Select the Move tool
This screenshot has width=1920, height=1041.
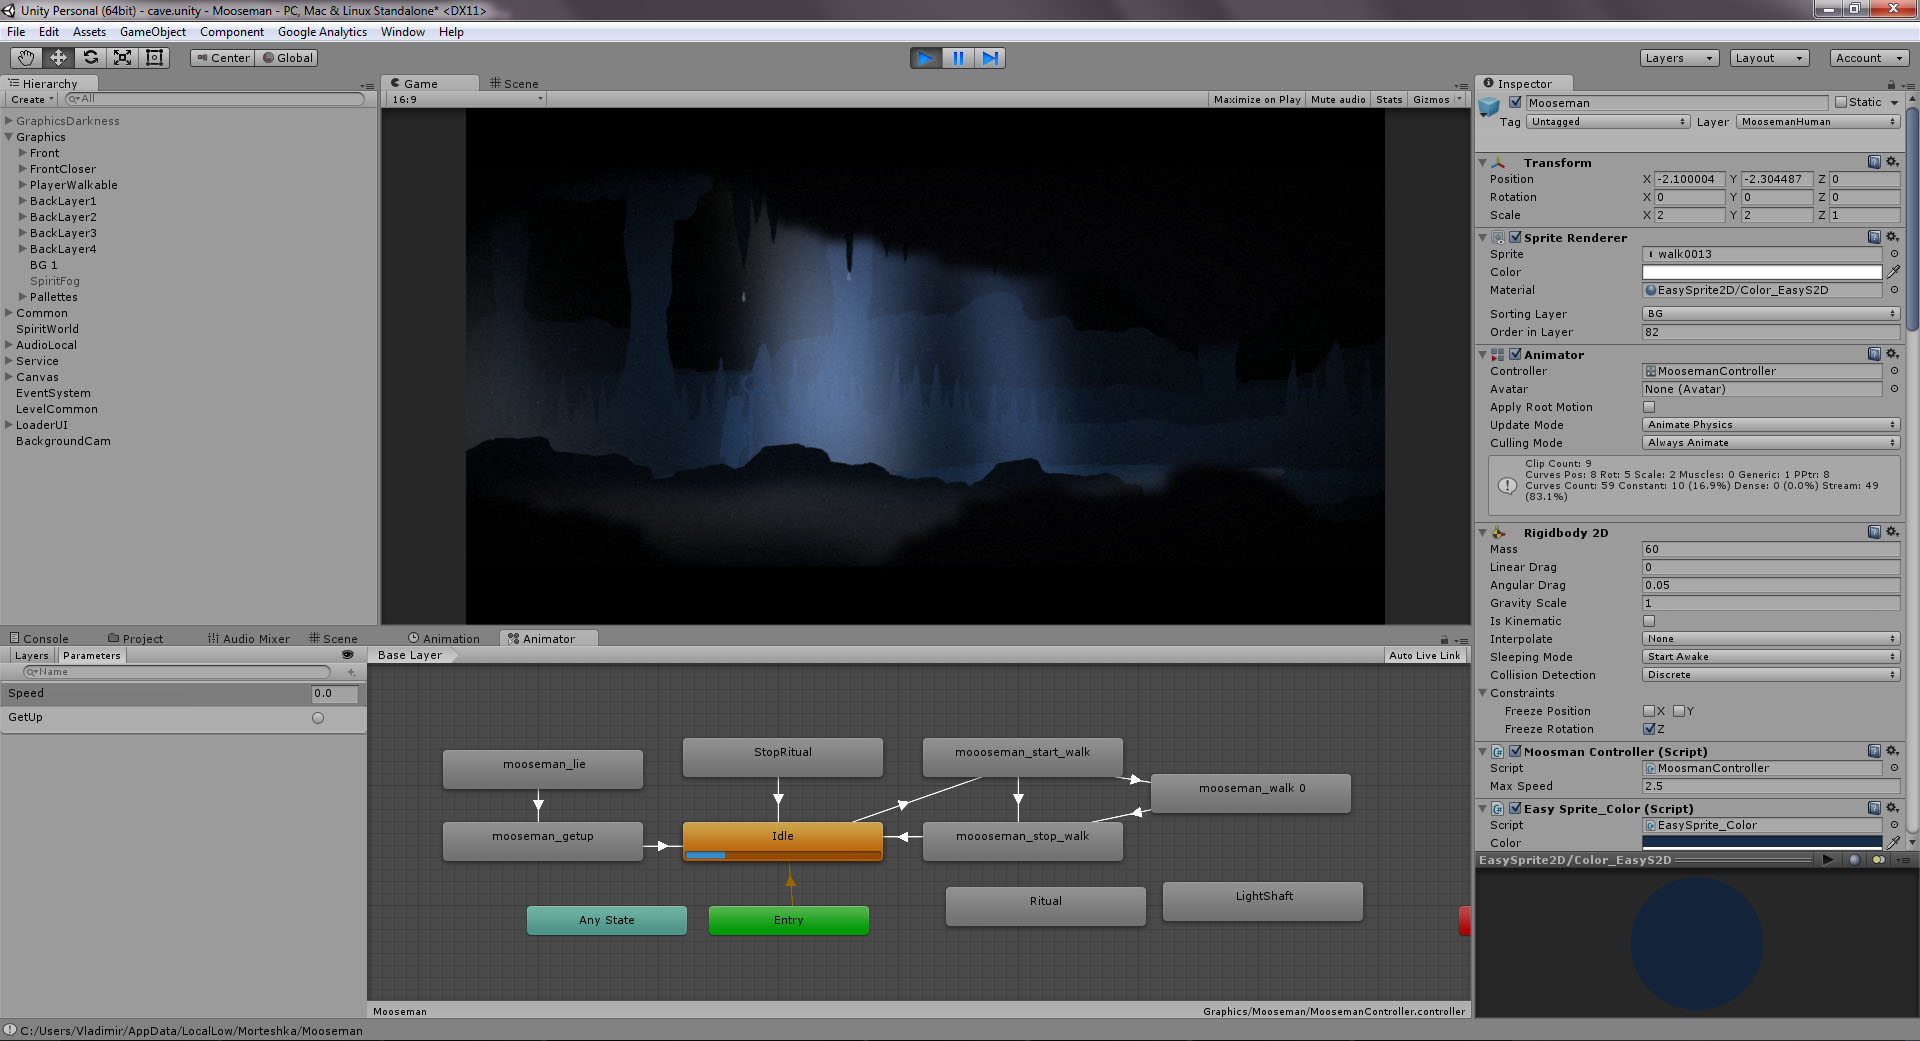(58, 58)
